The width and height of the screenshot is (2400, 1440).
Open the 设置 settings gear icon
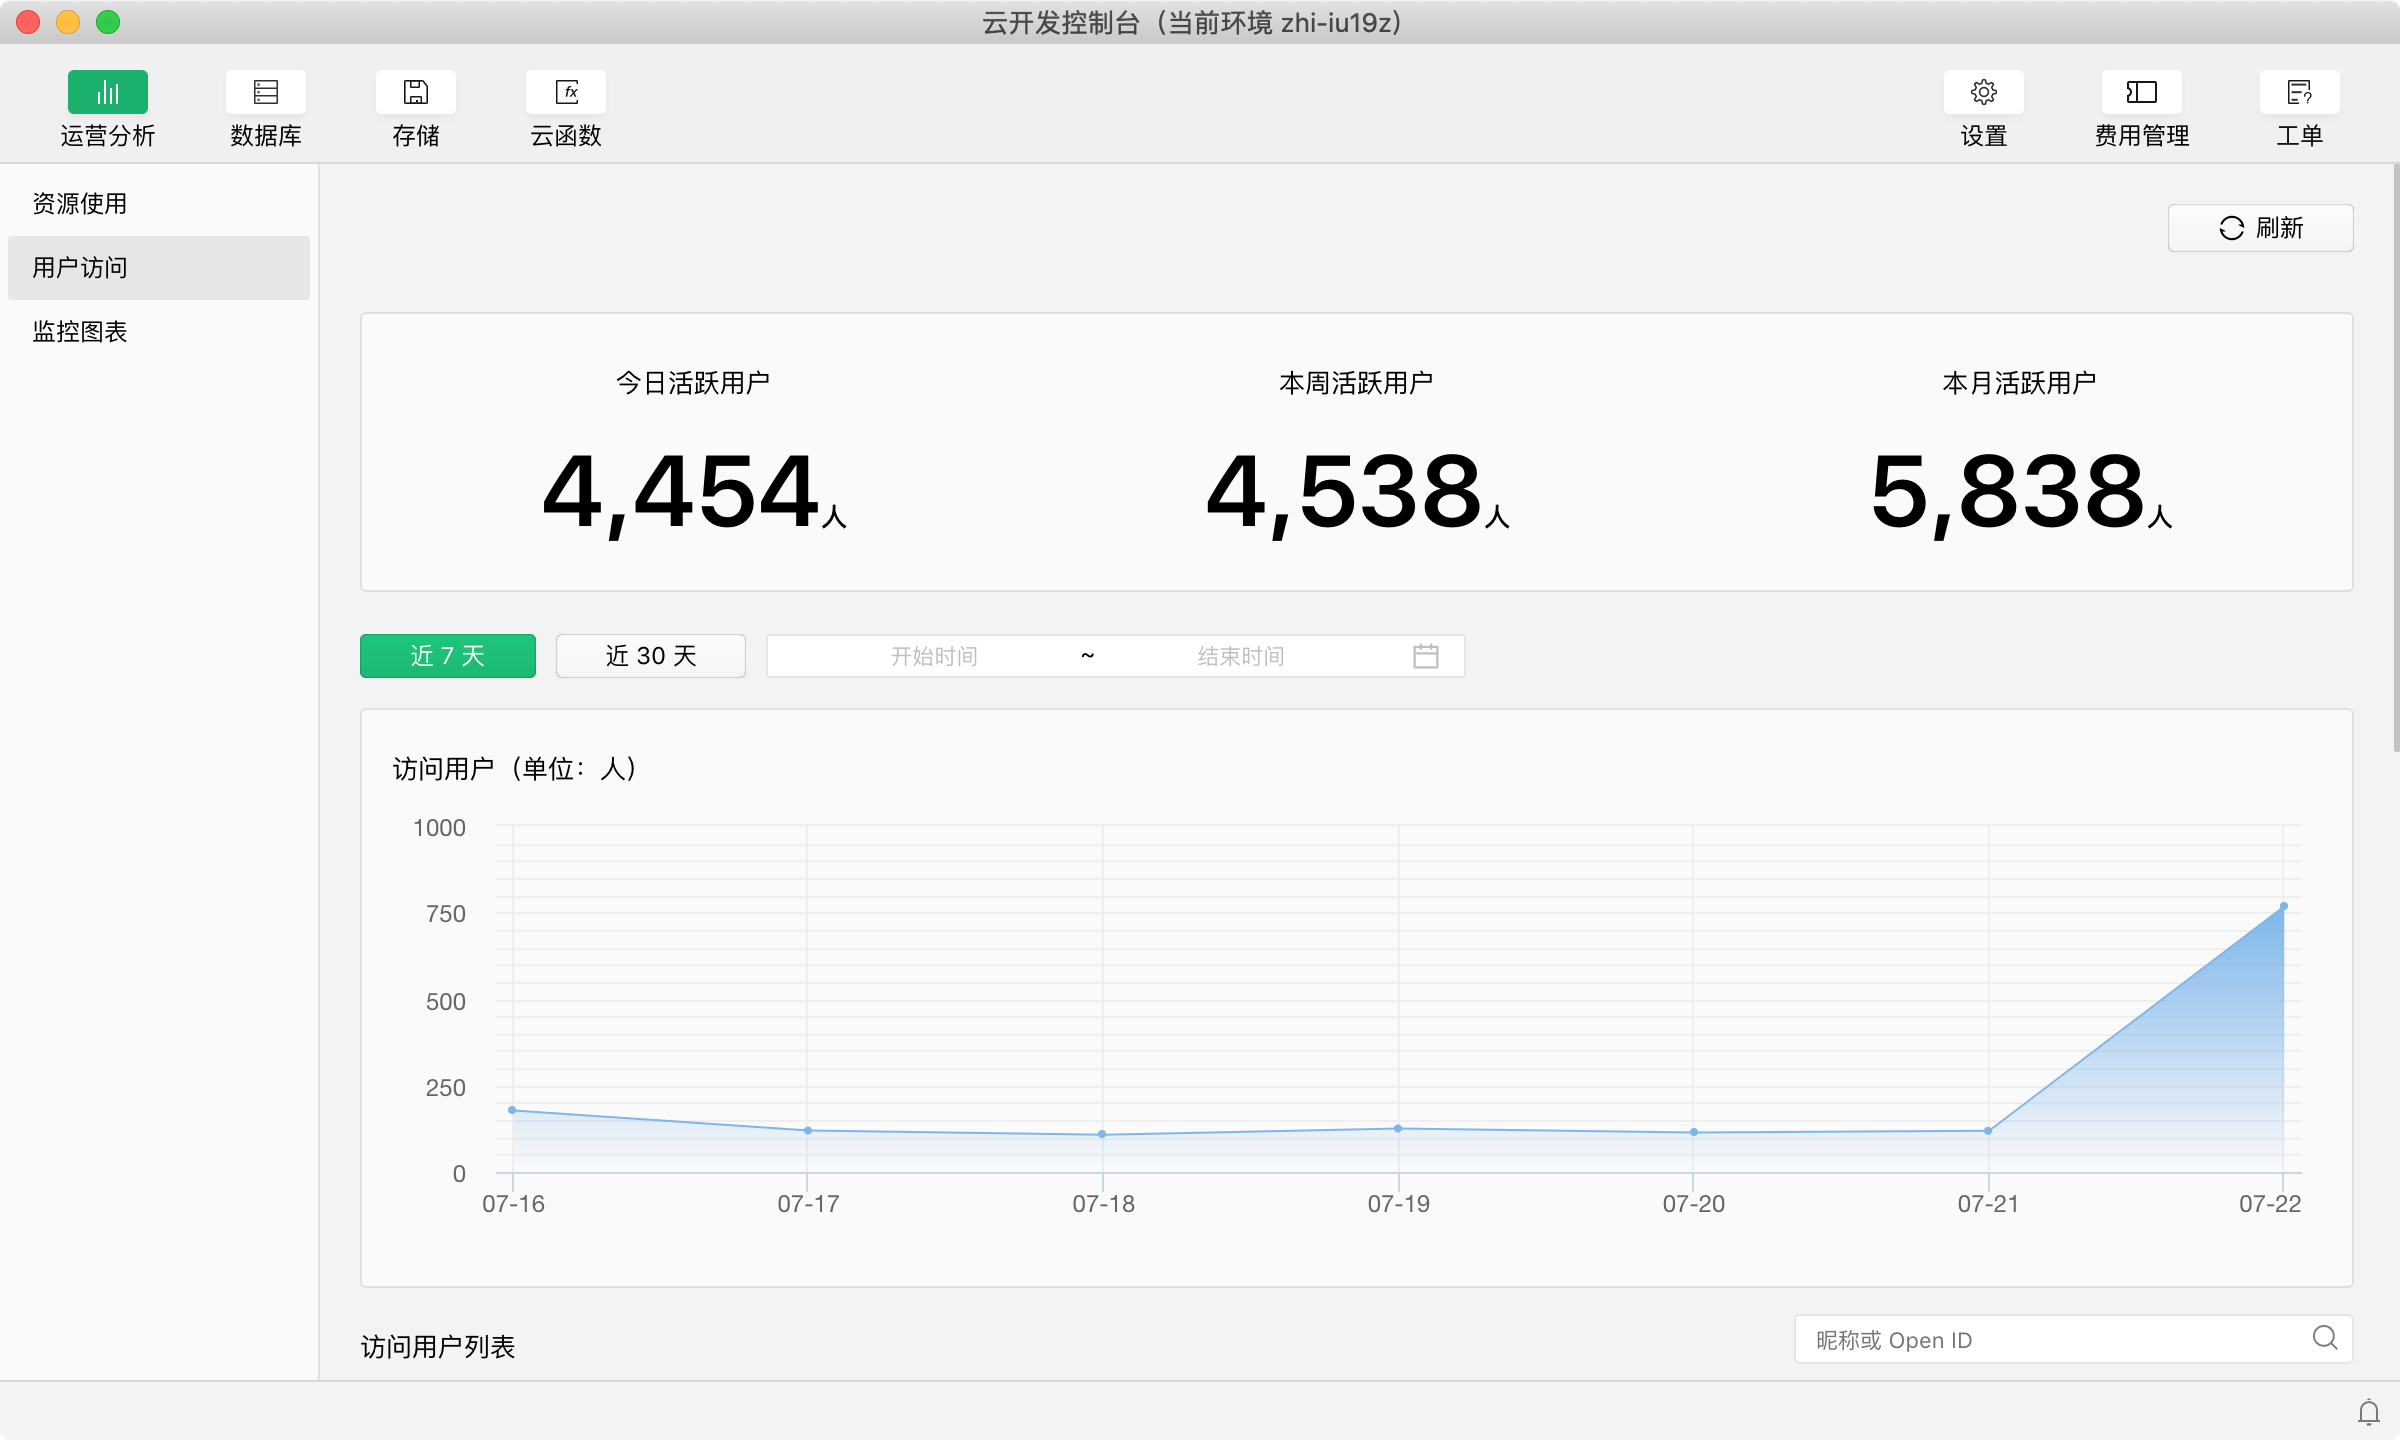[x=1983, y=93]
